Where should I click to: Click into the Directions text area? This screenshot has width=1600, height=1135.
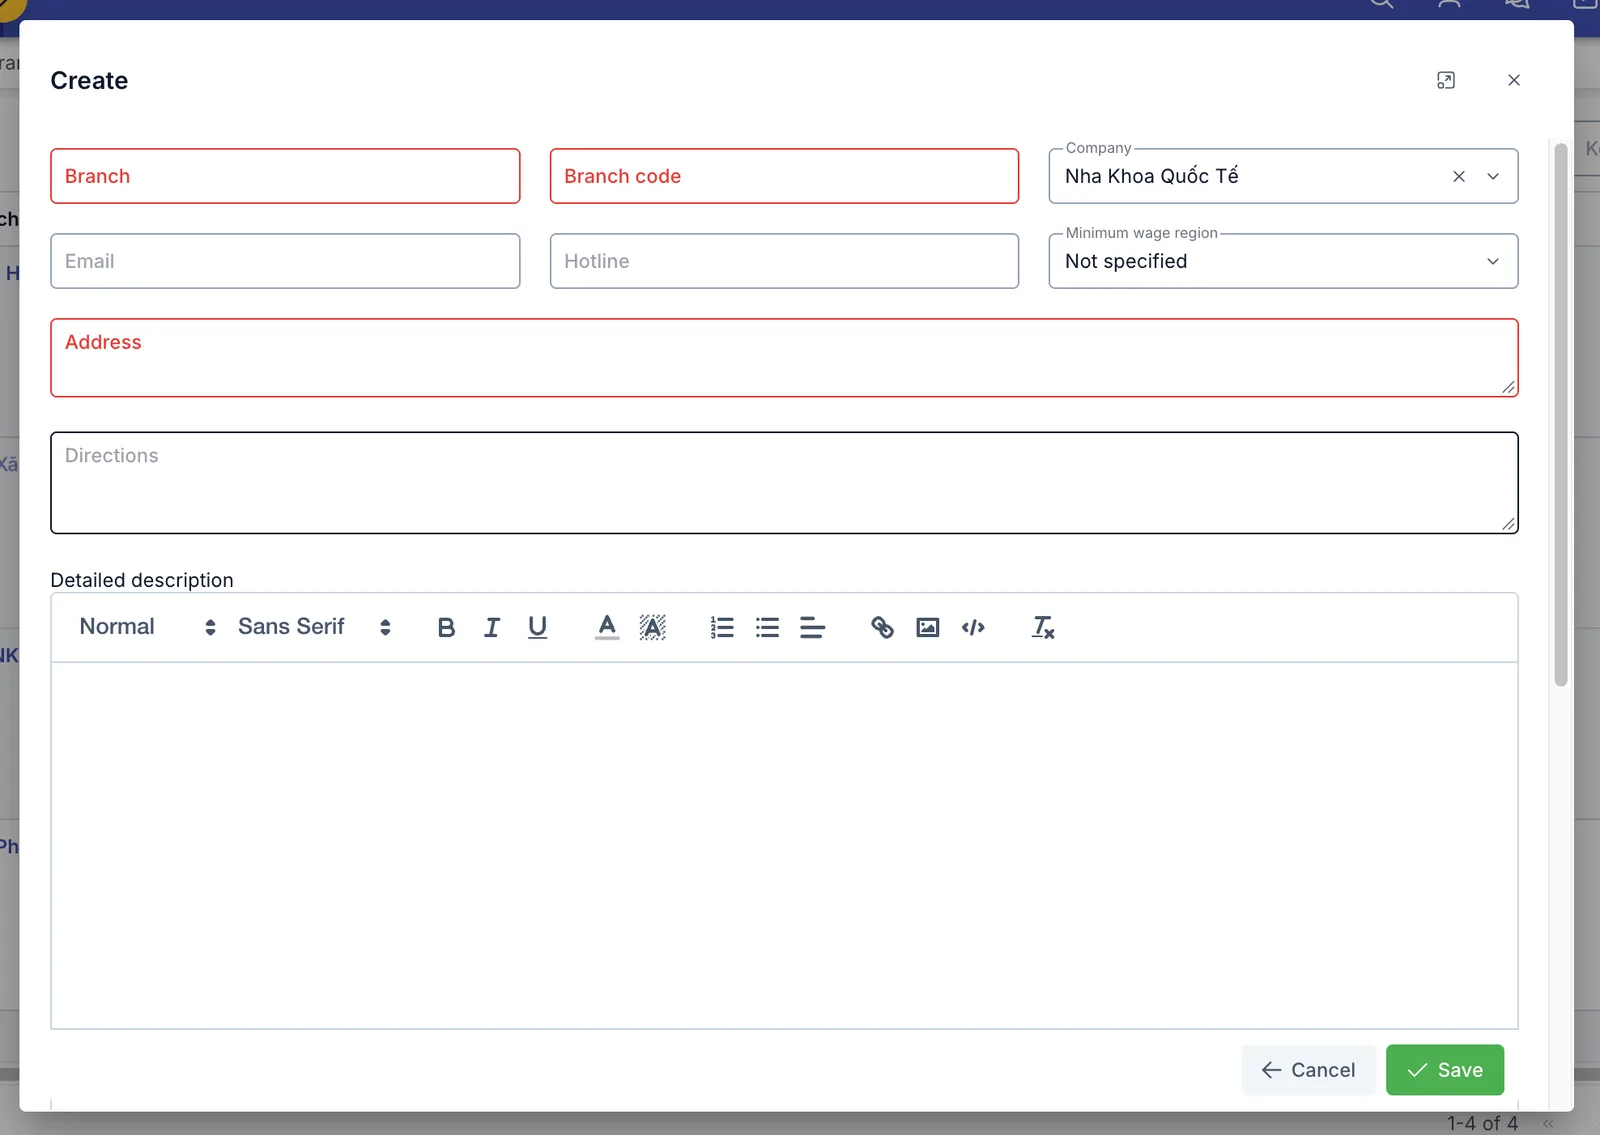point(784,483)
